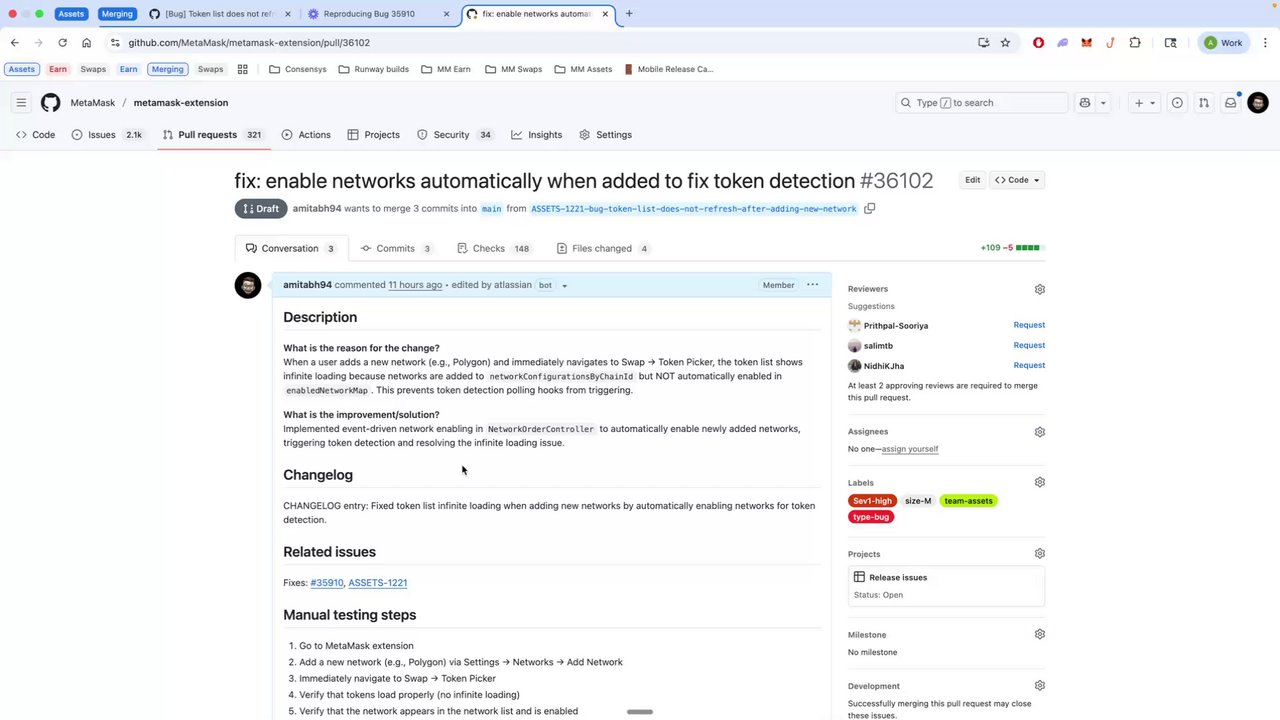
Task: Open your pull requests header icon
Action: click(1204, 103)
